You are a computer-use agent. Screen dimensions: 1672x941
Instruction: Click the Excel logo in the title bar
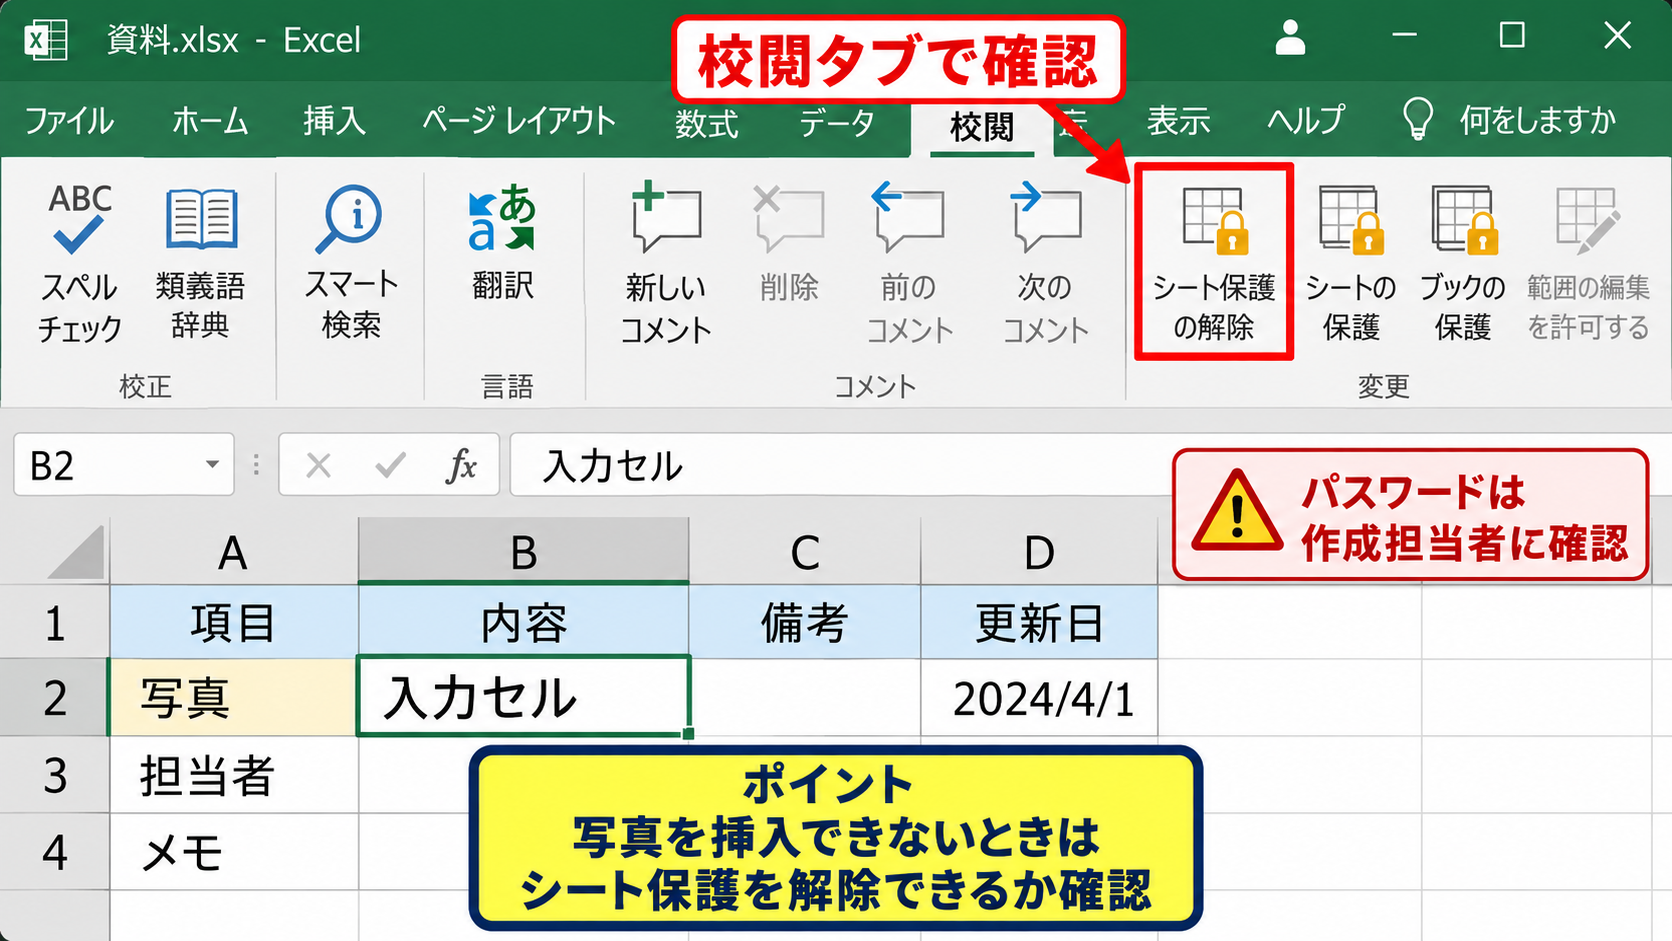[46, 40]
